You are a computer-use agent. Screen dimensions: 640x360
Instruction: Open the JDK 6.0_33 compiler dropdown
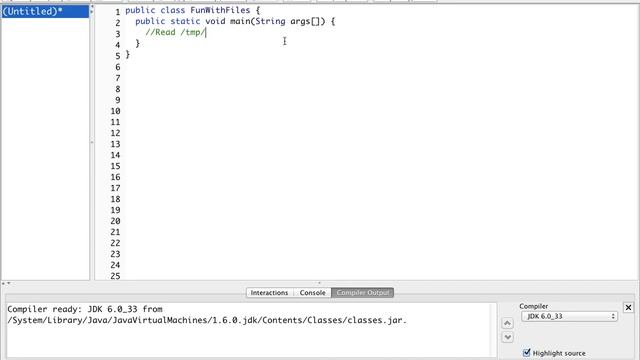(569, 316)
